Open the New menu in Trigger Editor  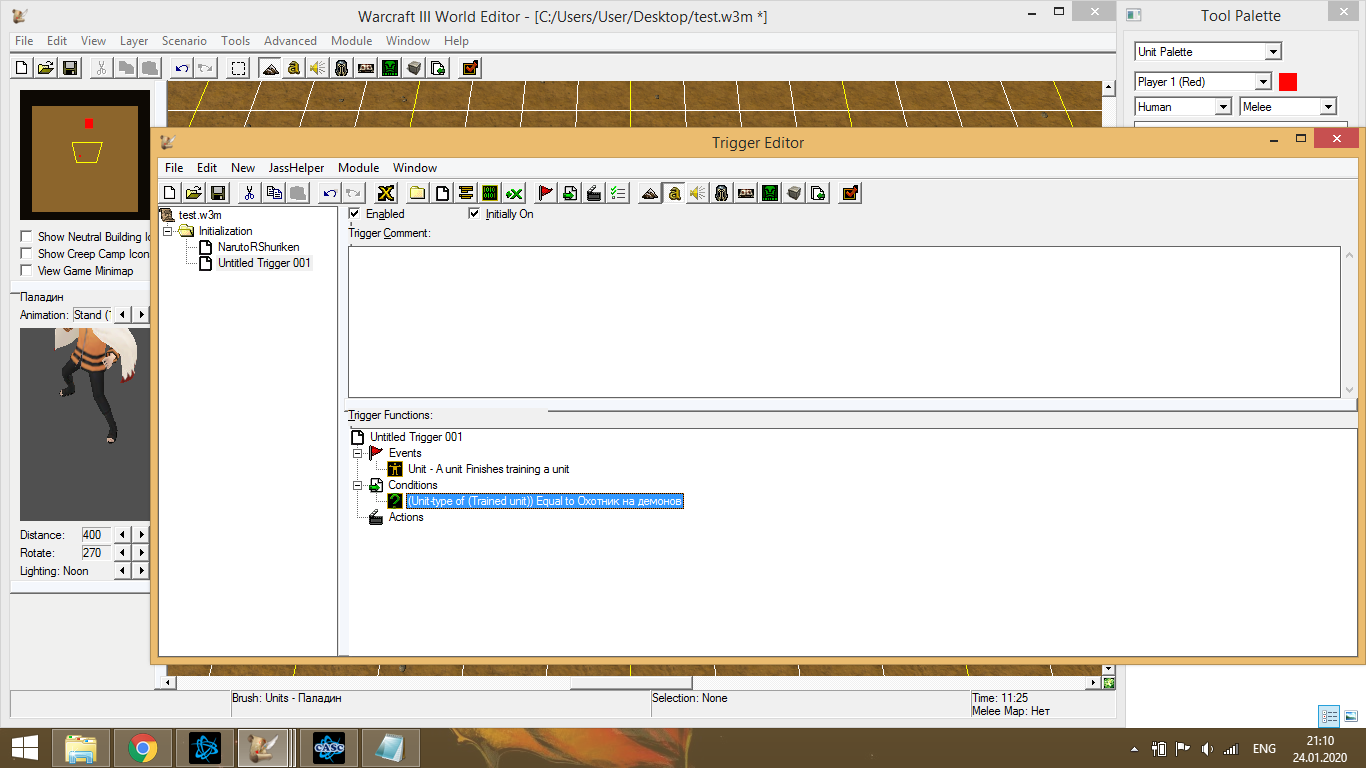tap(243, 168)
